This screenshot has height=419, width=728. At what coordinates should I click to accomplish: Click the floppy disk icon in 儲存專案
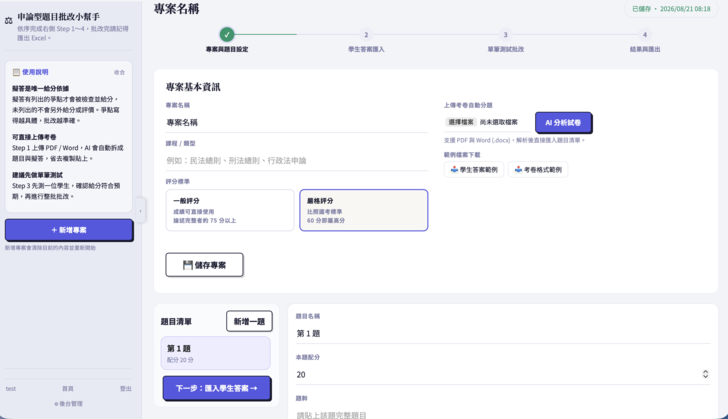pyautogui.click(x=188, y=265)
